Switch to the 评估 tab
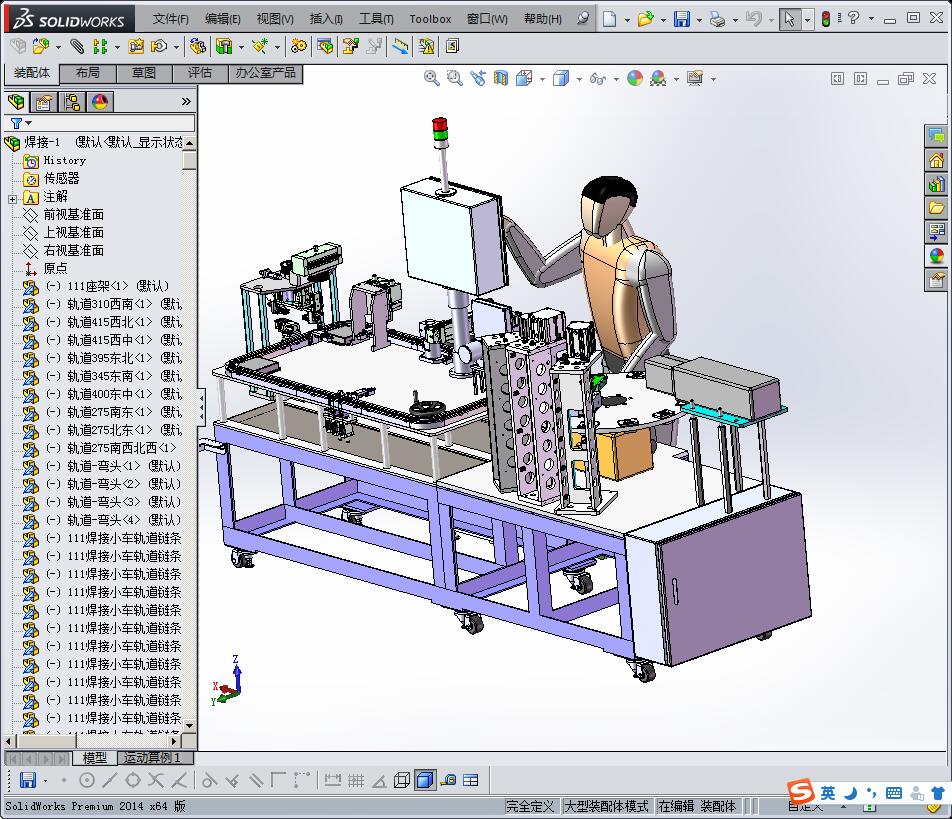The height and width of the screenshot is (819, 952). pos(200,73)
